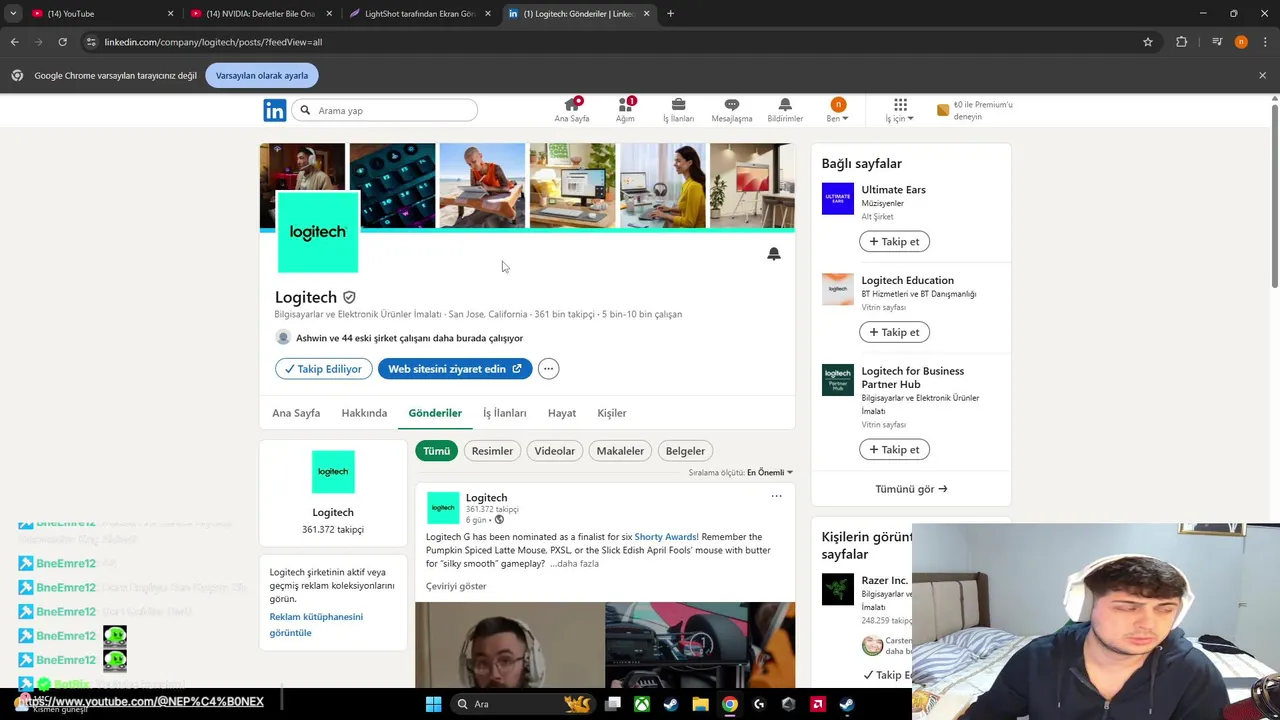
Task: Click the post video thumbnail
Action: pyautogui.click(x=605, y=645)
